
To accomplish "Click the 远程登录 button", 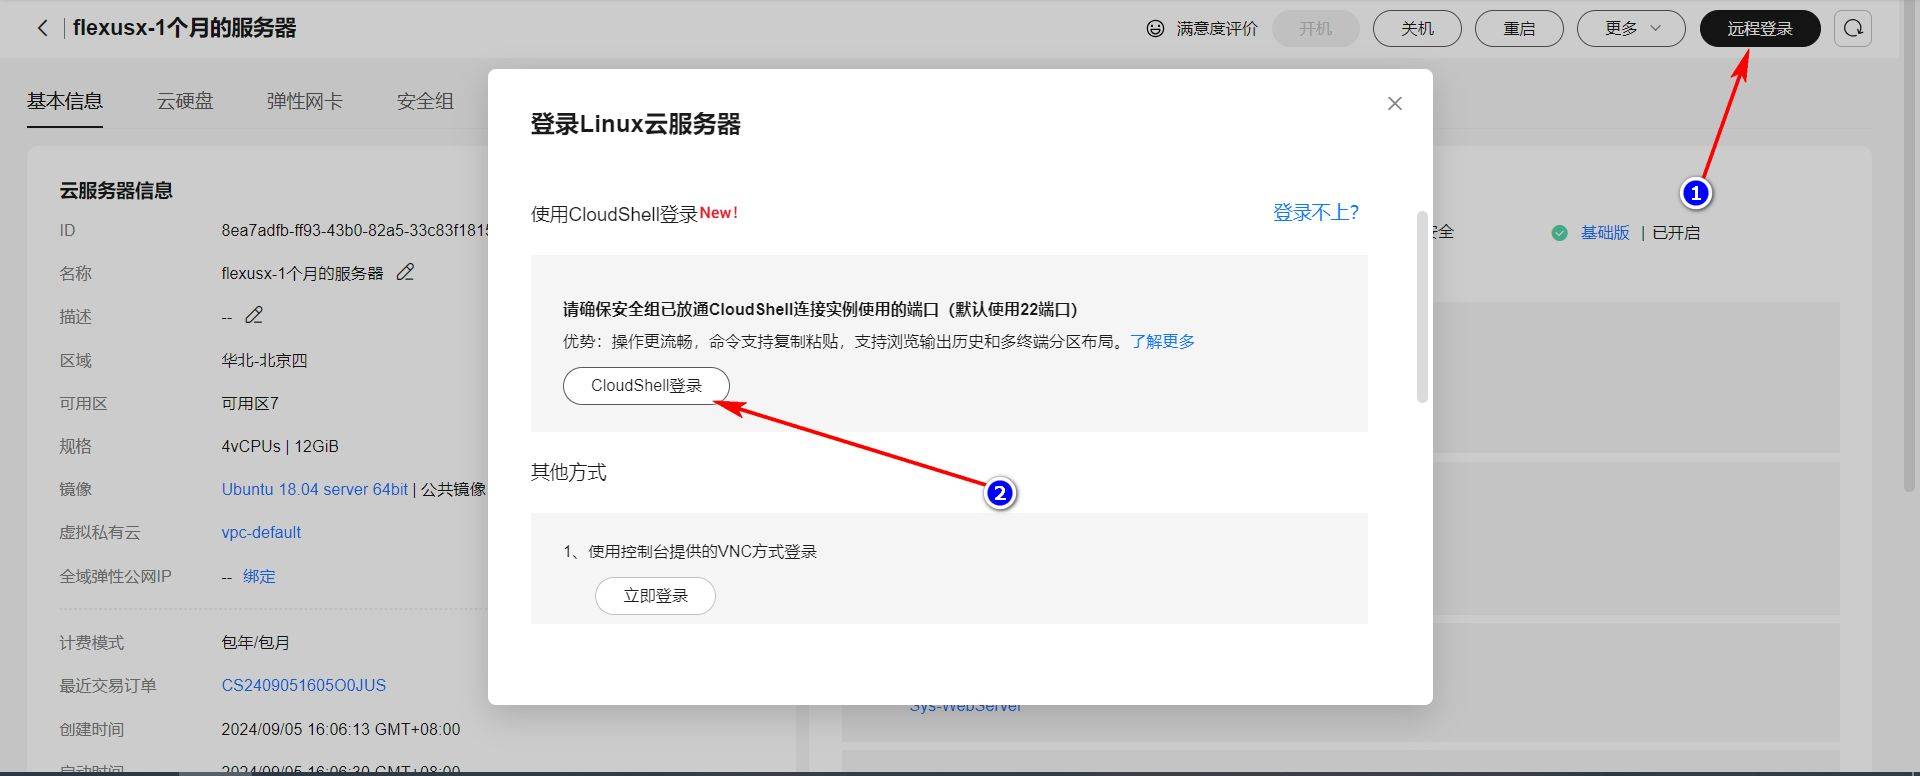I will 1760,28.
